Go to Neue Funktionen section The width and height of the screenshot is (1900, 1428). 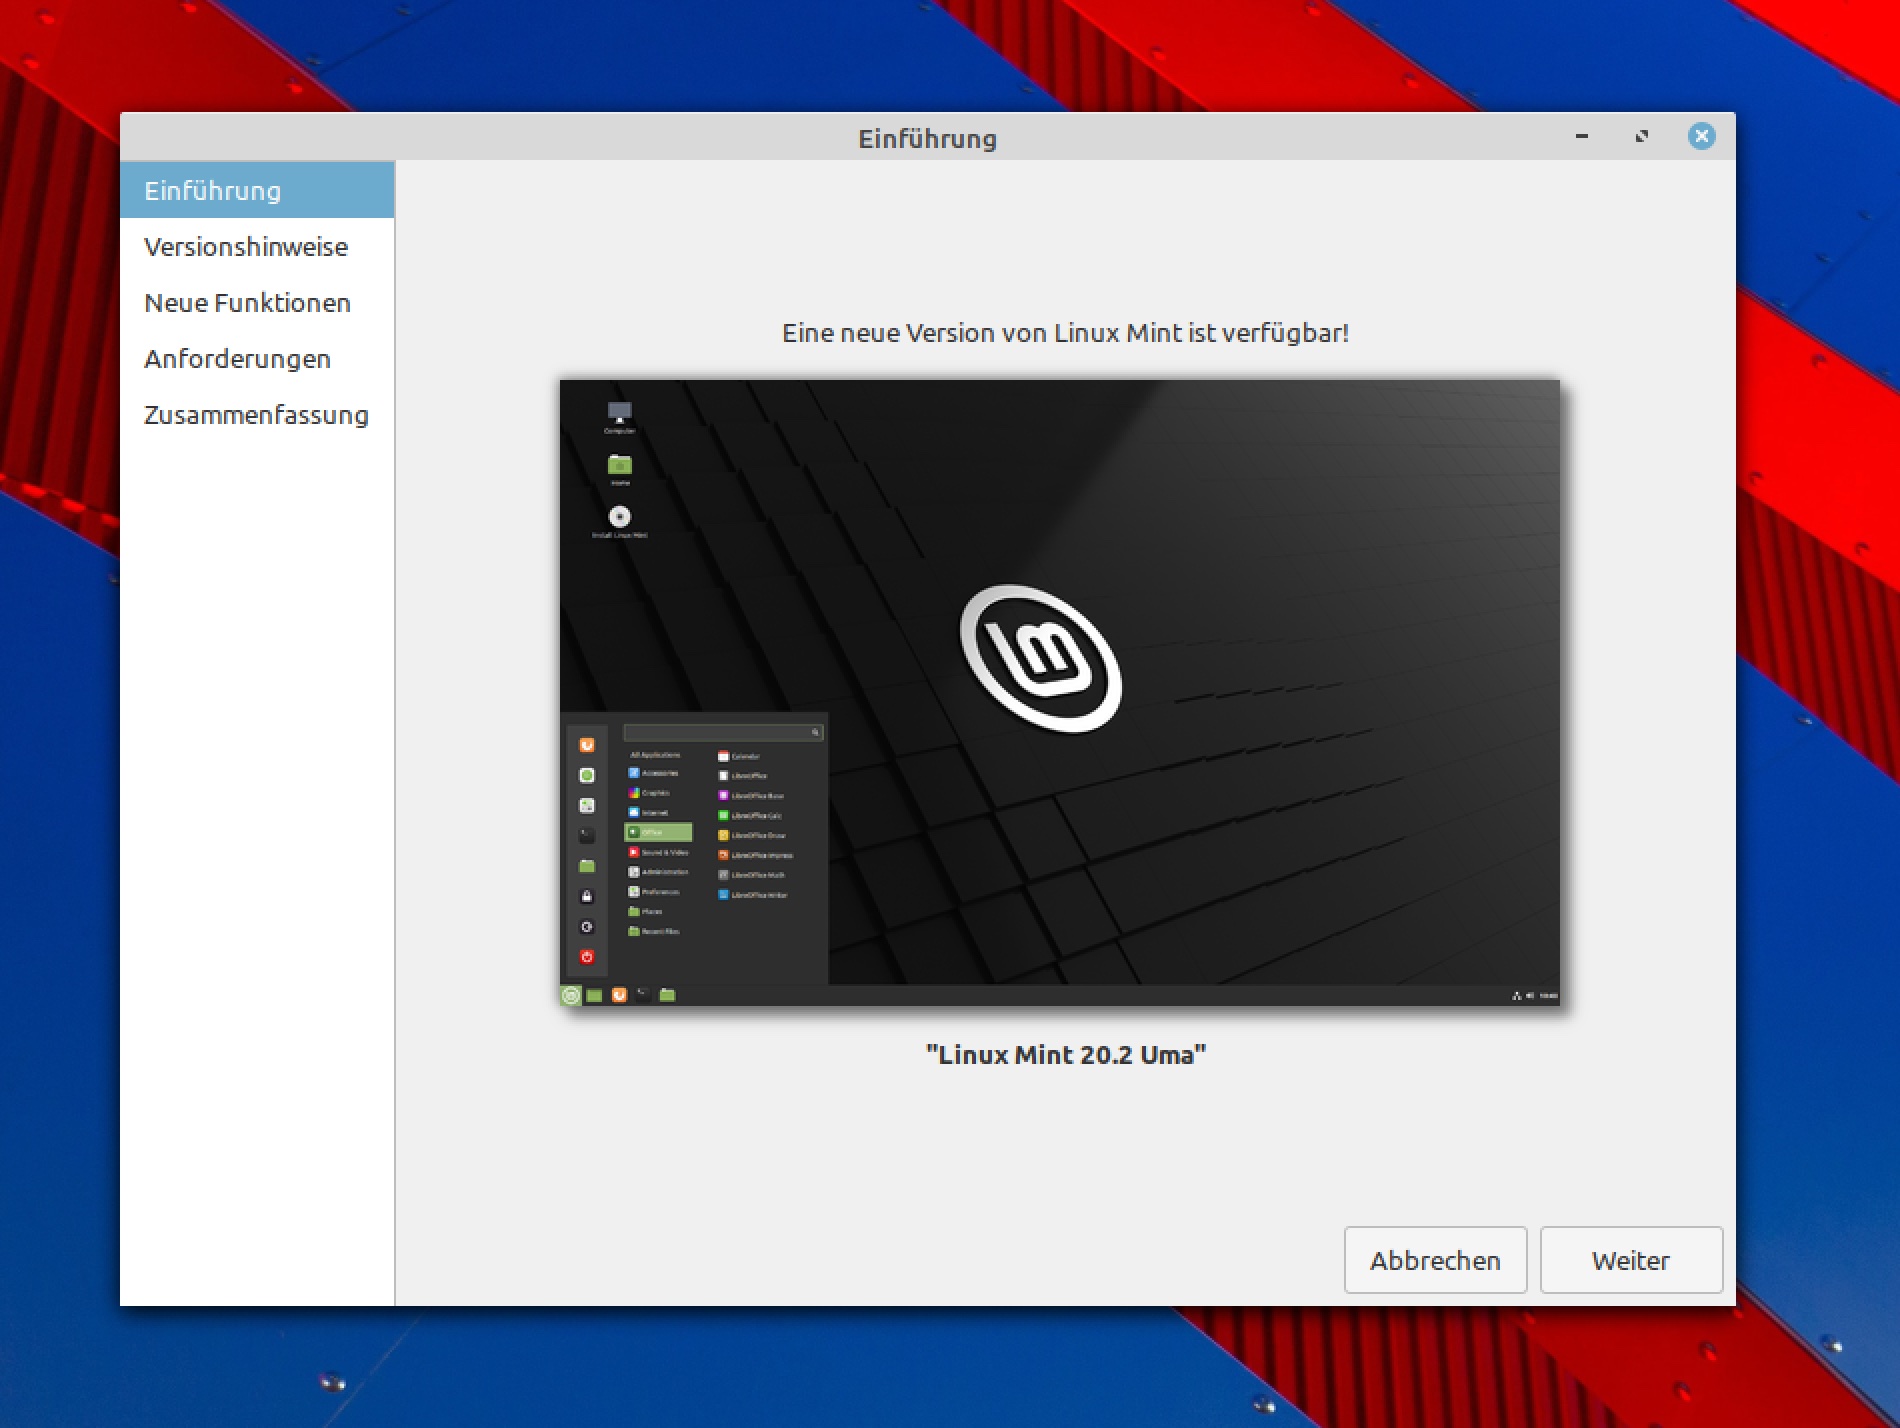click(x=257, y=302)
